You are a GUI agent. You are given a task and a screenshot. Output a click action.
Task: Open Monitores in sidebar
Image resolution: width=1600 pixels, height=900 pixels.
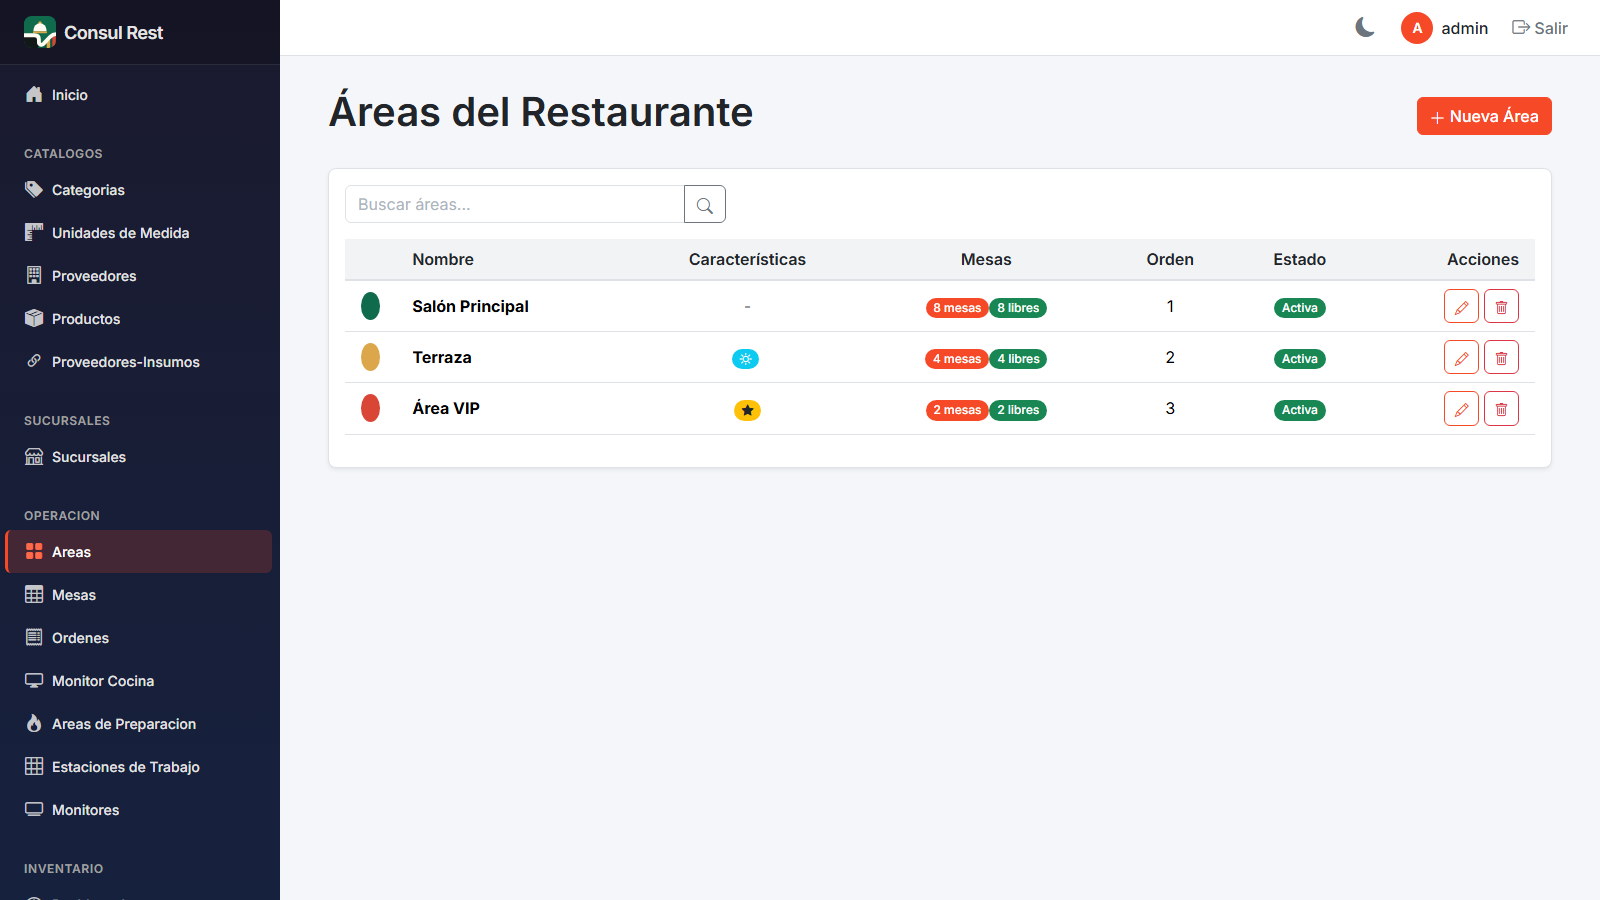pyautogui.click(x=138, y=810)
